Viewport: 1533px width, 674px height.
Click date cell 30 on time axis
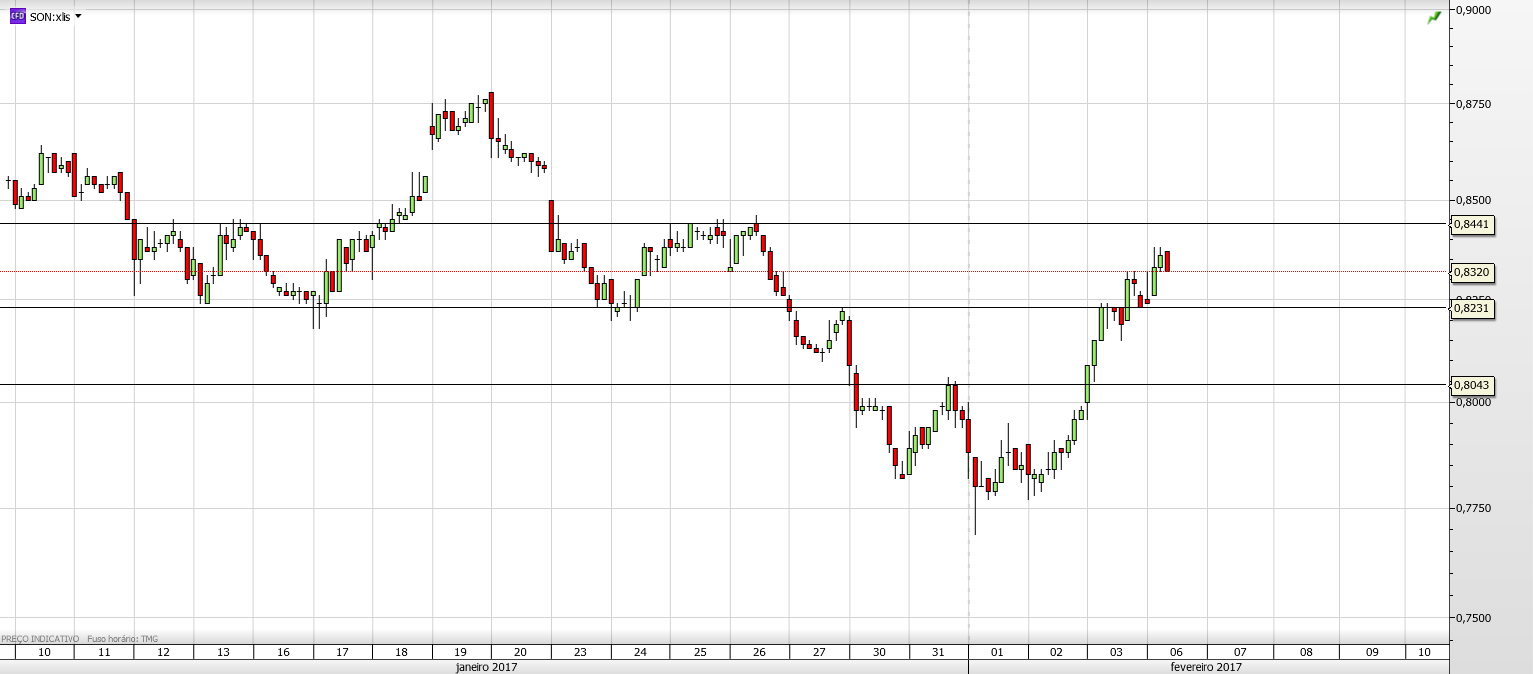click(x=879, y=652)
